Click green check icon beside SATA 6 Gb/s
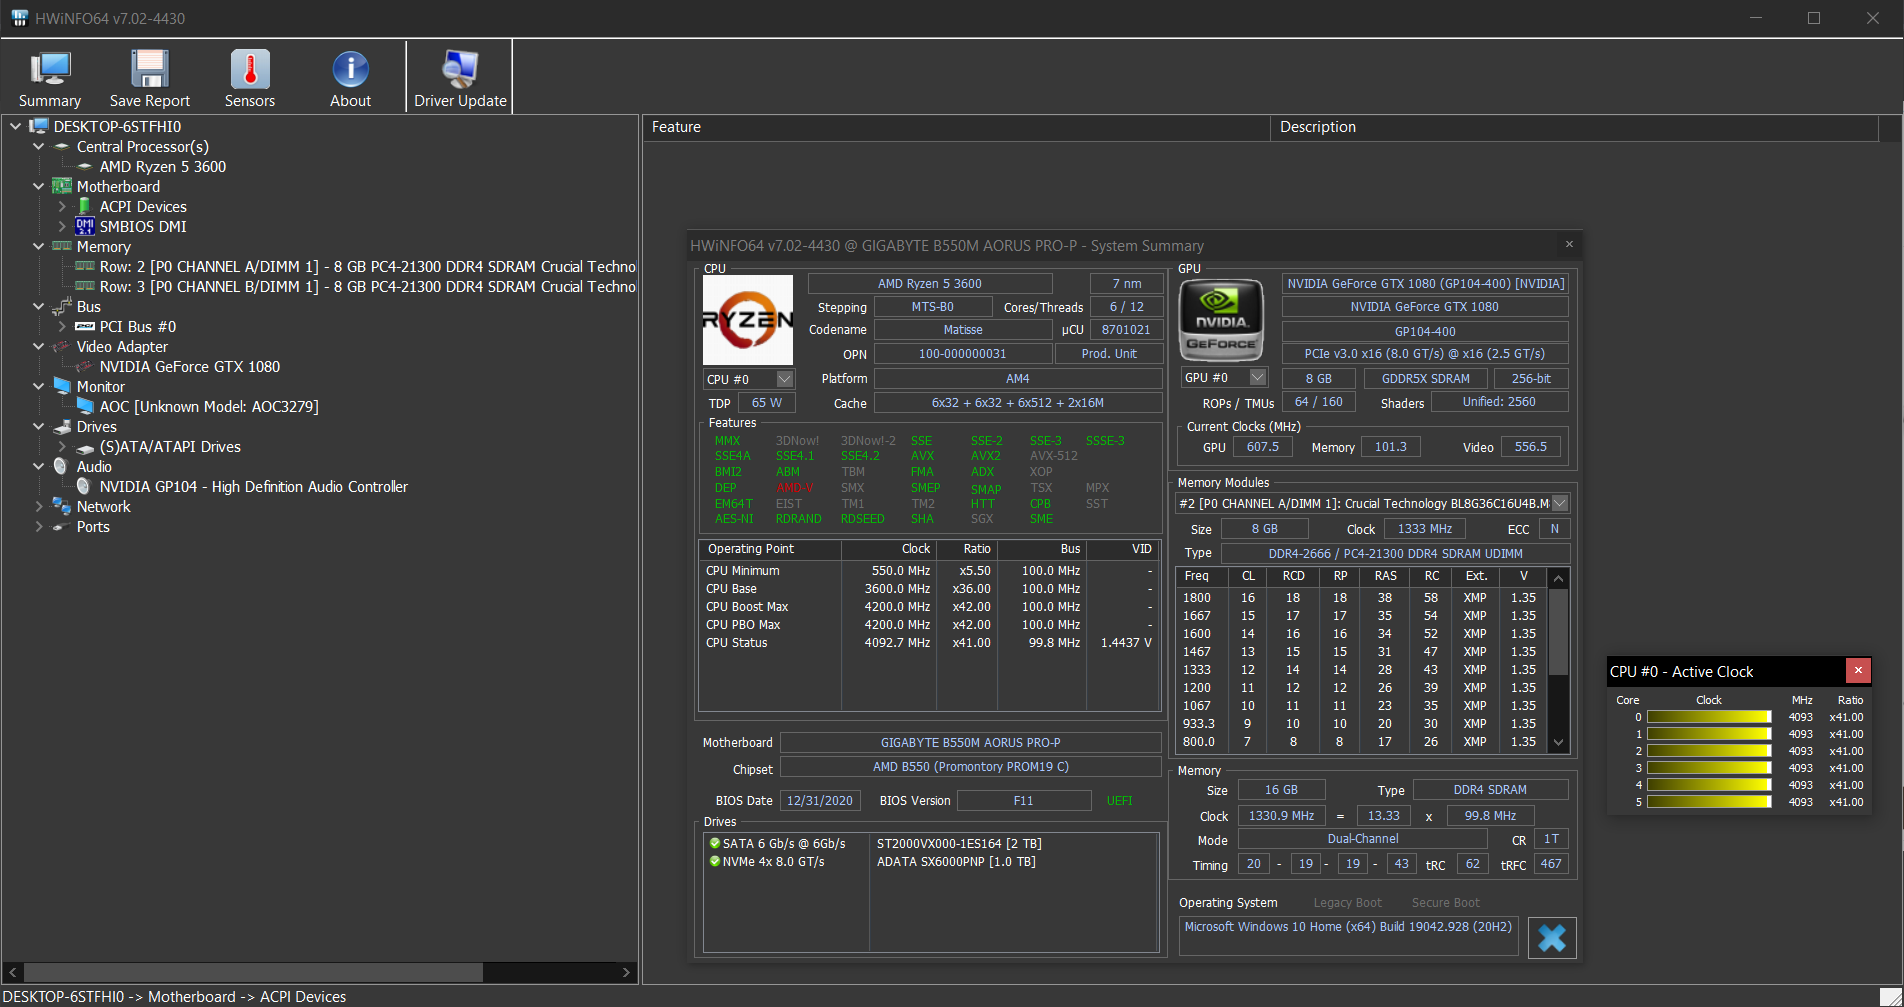The height and width of the screenshot is (1007, 1904). pyautogui.click(x=715, y=843)
